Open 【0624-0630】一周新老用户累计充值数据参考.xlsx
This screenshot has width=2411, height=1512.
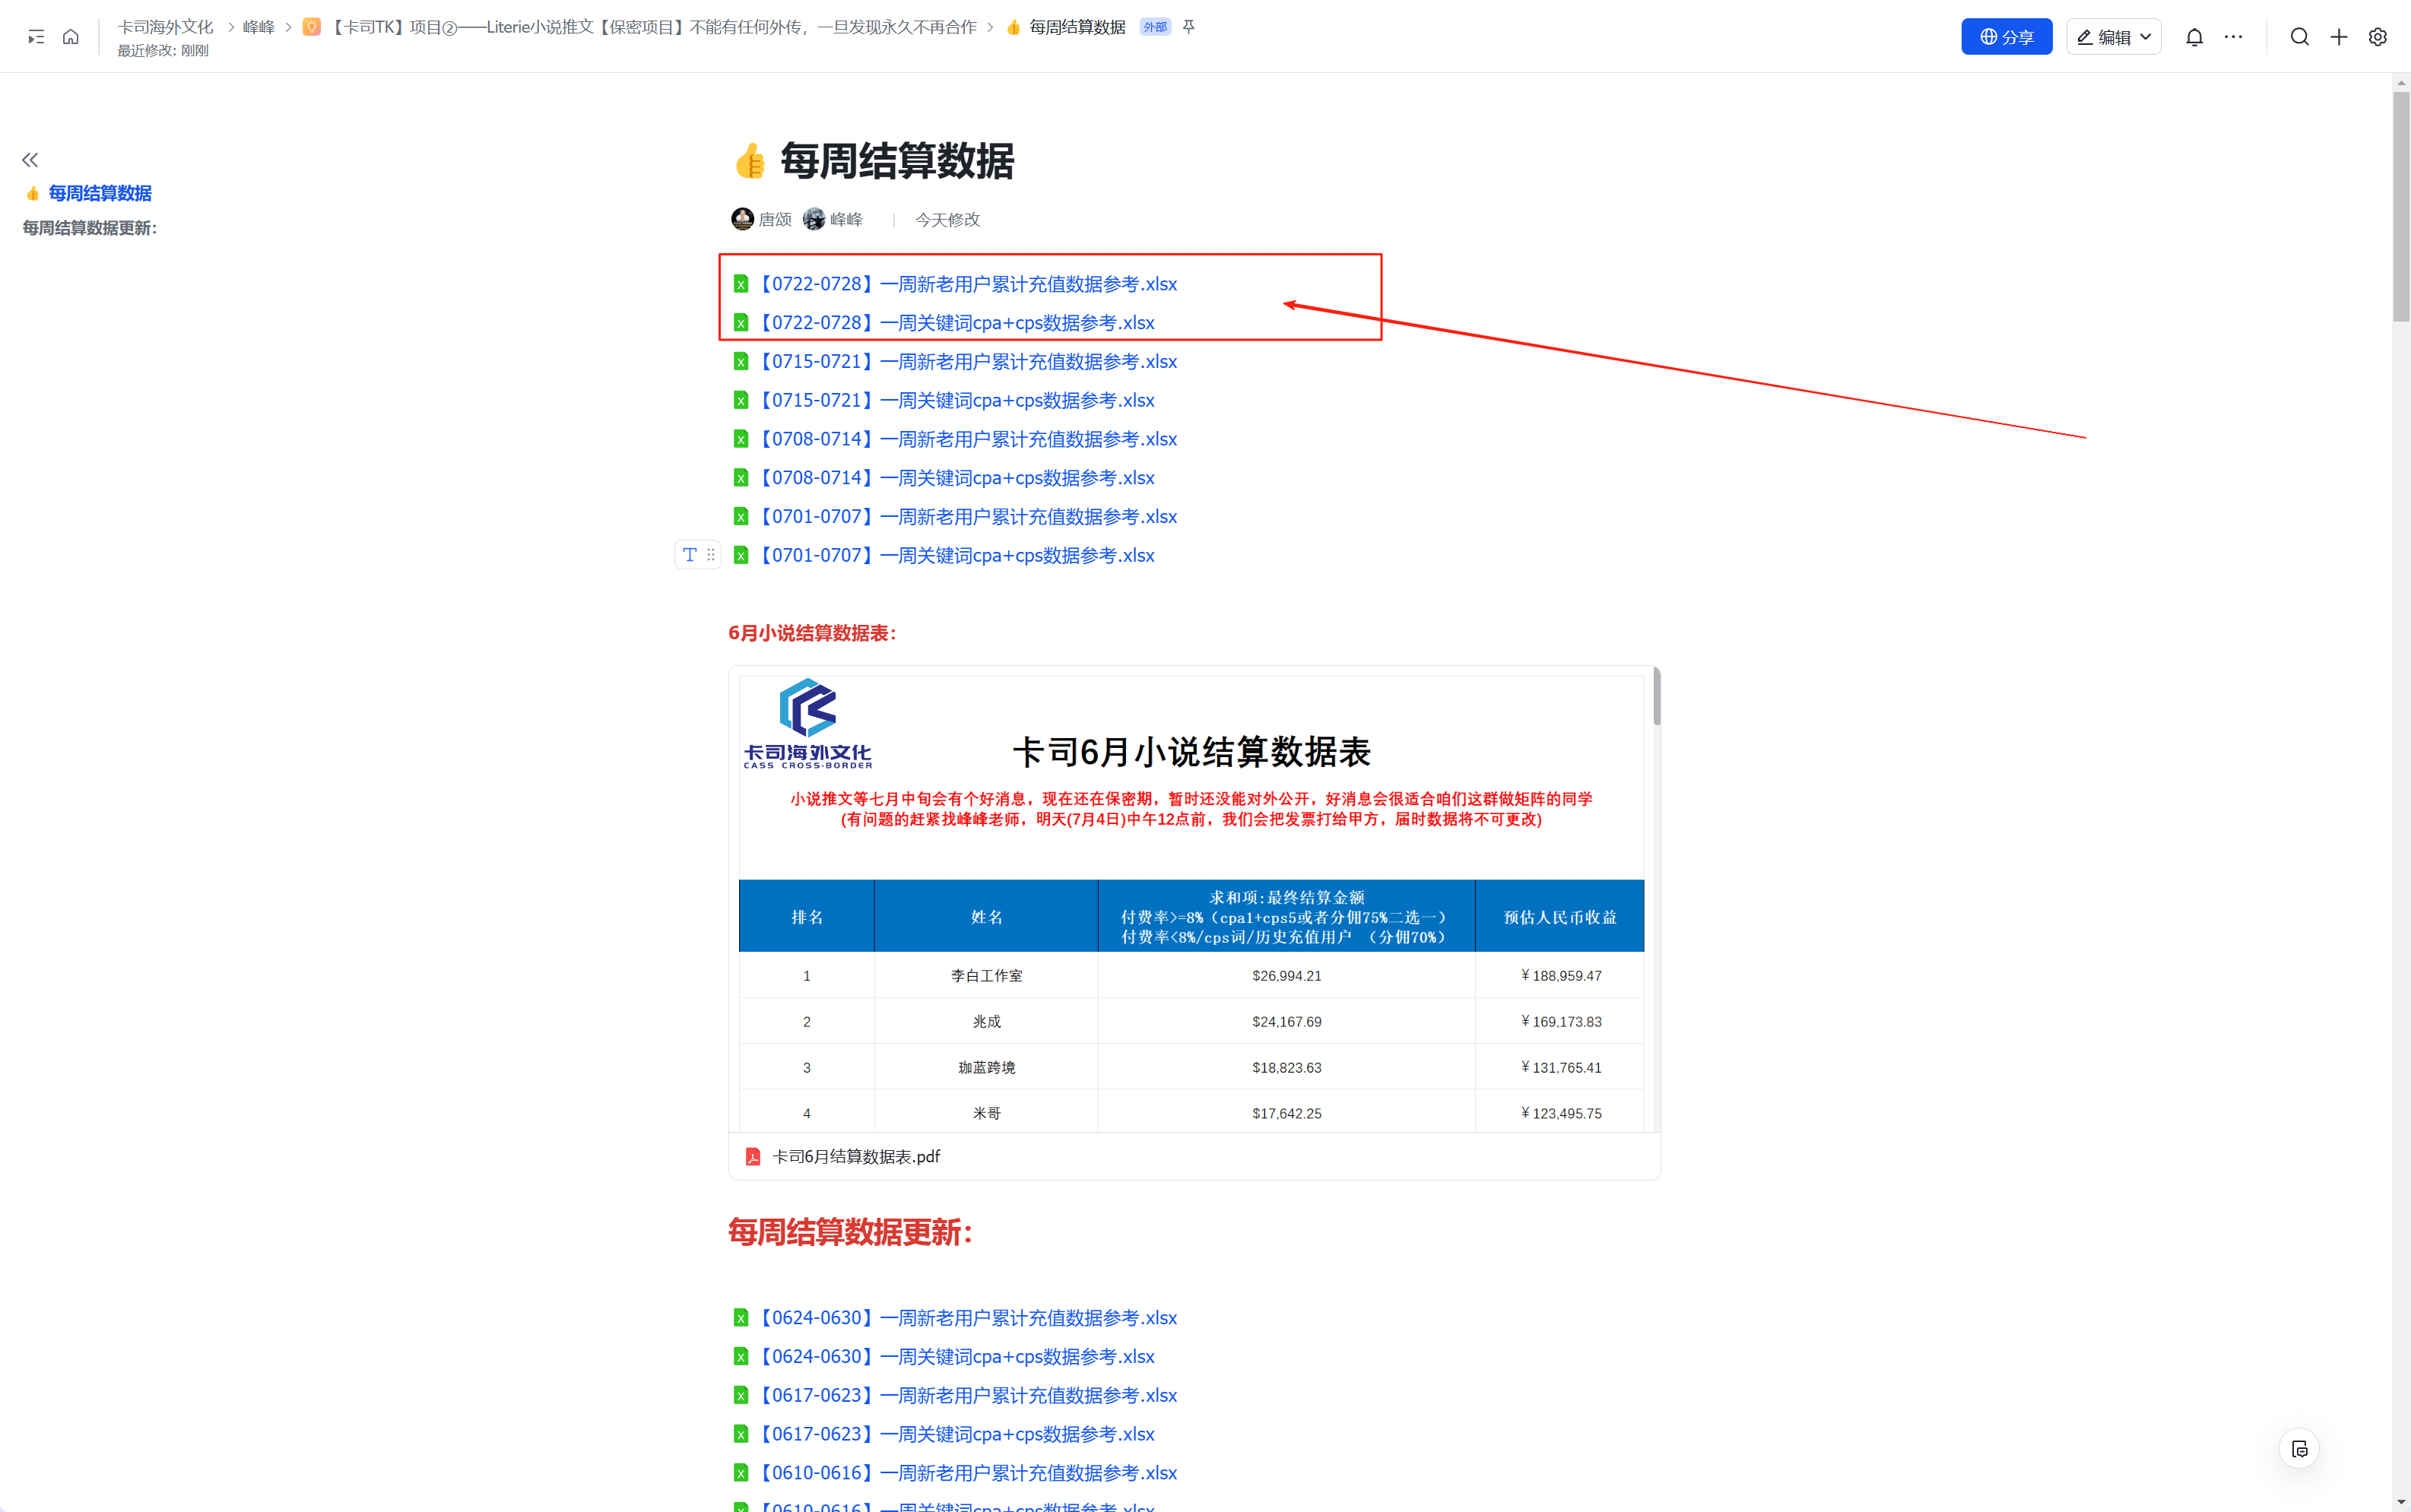966,1318
